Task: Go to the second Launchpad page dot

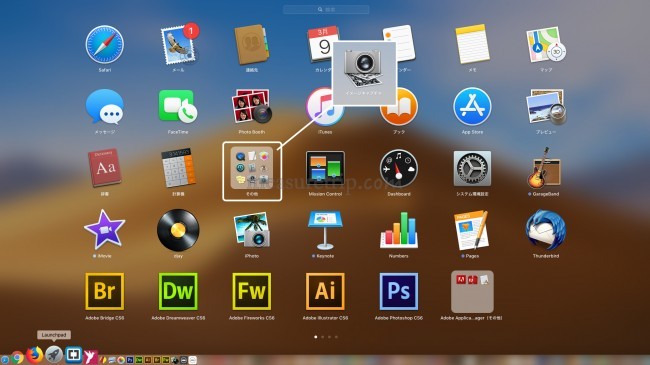Action: 323,337
